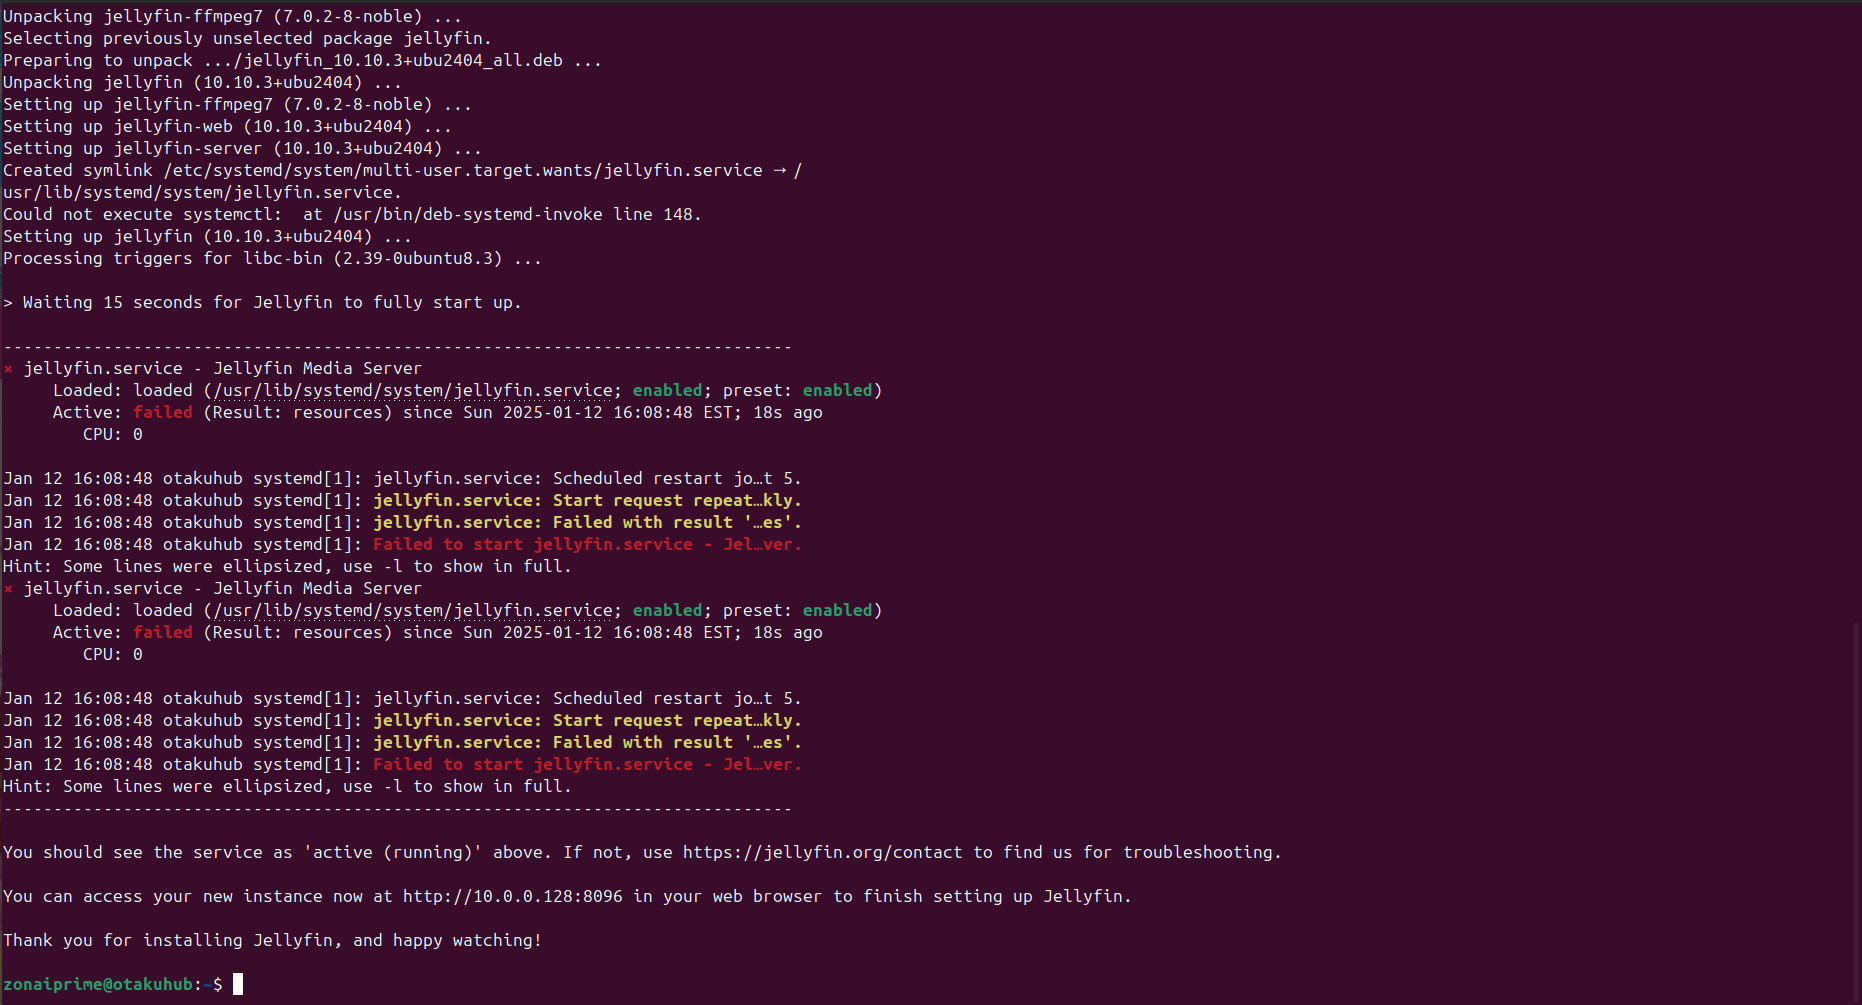The height and width of the screenshot is (1005, 1862).
Task: Open the http://10.0.0.128:8096 instance URL
Action: click(x=512, y=896)
